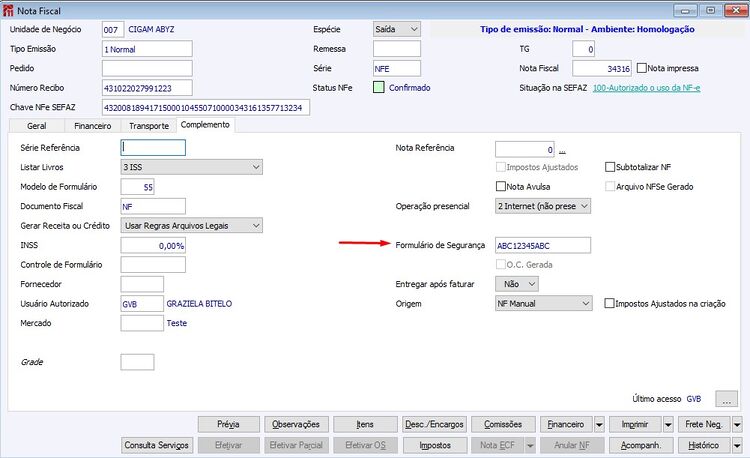Click the Nota Fiscal window app icon

coord(8,10)
